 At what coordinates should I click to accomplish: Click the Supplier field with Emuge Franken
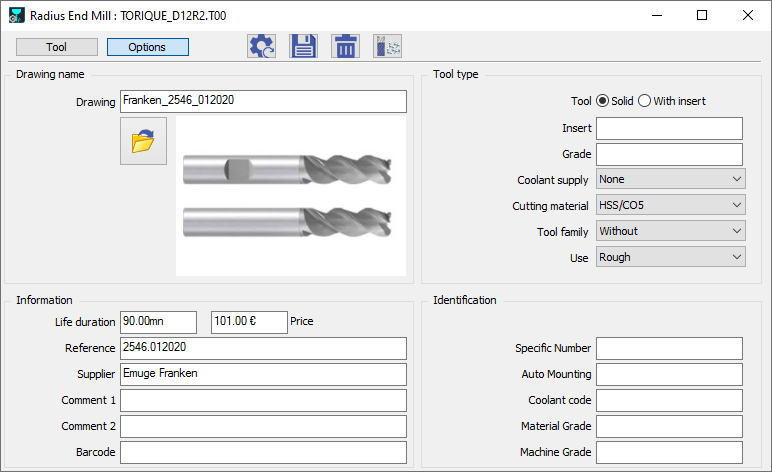(263, 374)
